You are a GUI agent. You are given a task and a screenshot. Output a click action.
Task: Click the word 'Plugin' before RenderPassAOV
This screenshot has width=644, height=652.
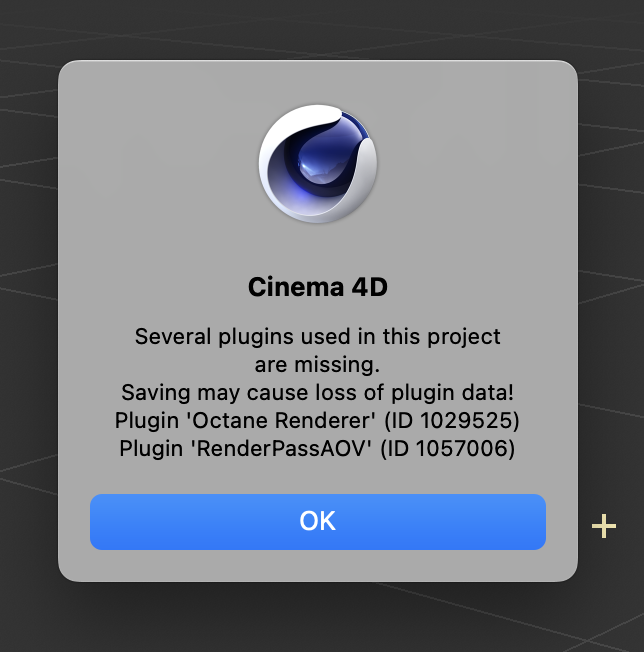[x=151, y=449]
